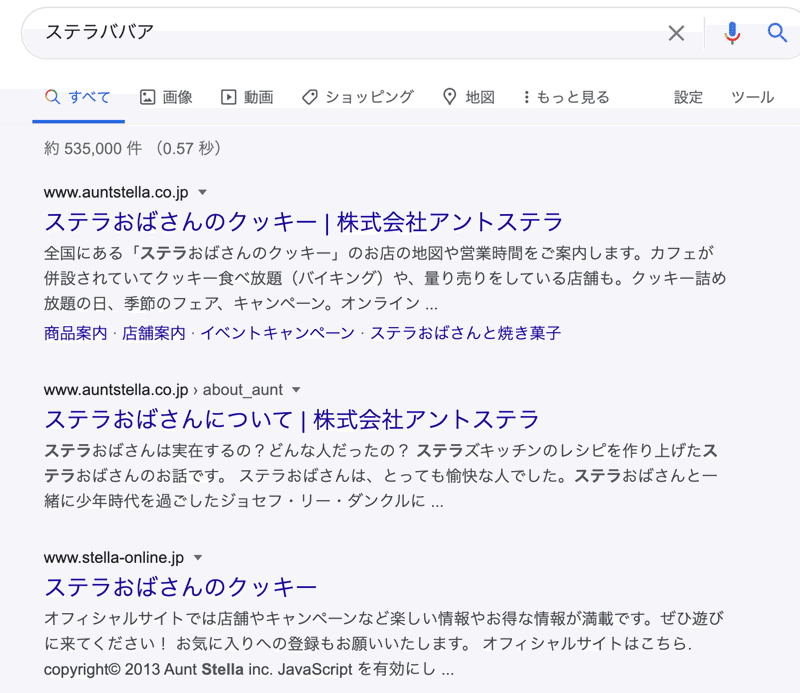The height and width of the screenshot is (693, 800).
Task: Open ツール options
Action: (753, 97)
